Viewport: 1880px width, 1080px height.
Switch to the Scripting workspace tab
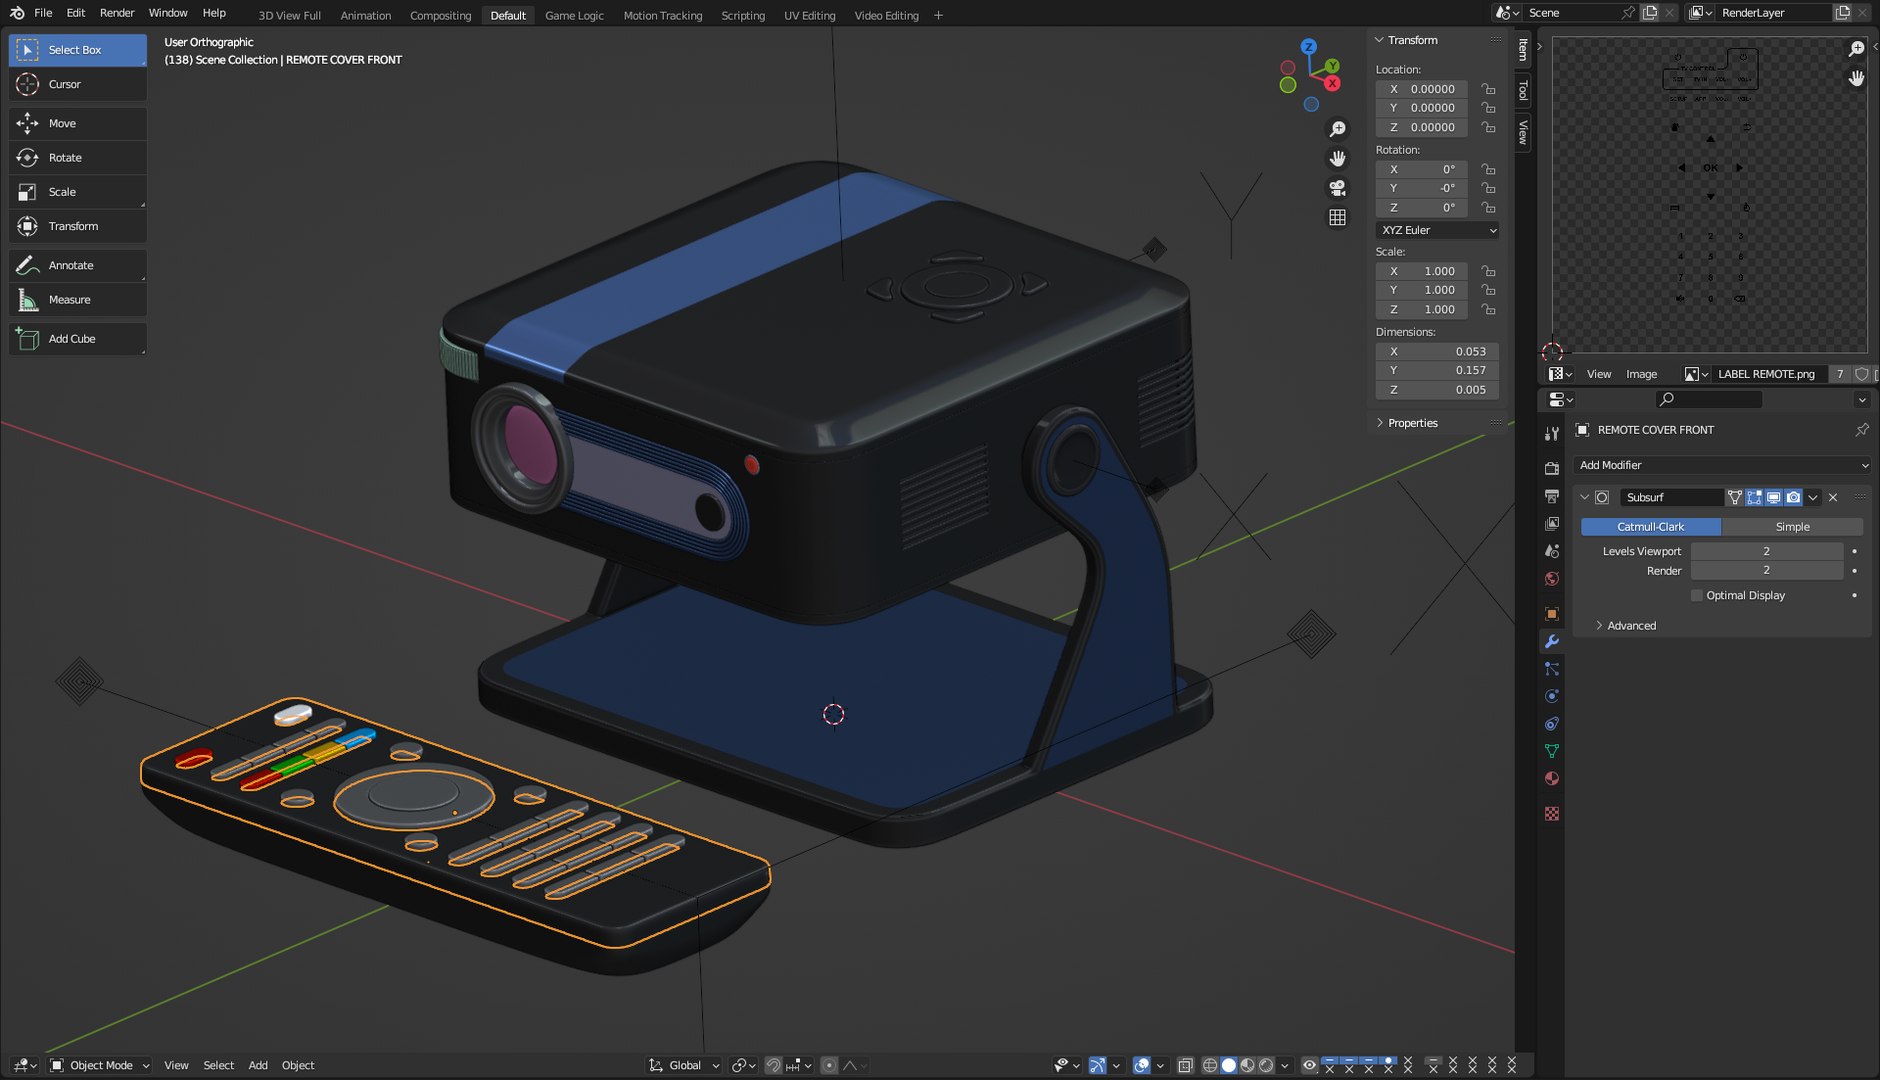coord(743,15)
